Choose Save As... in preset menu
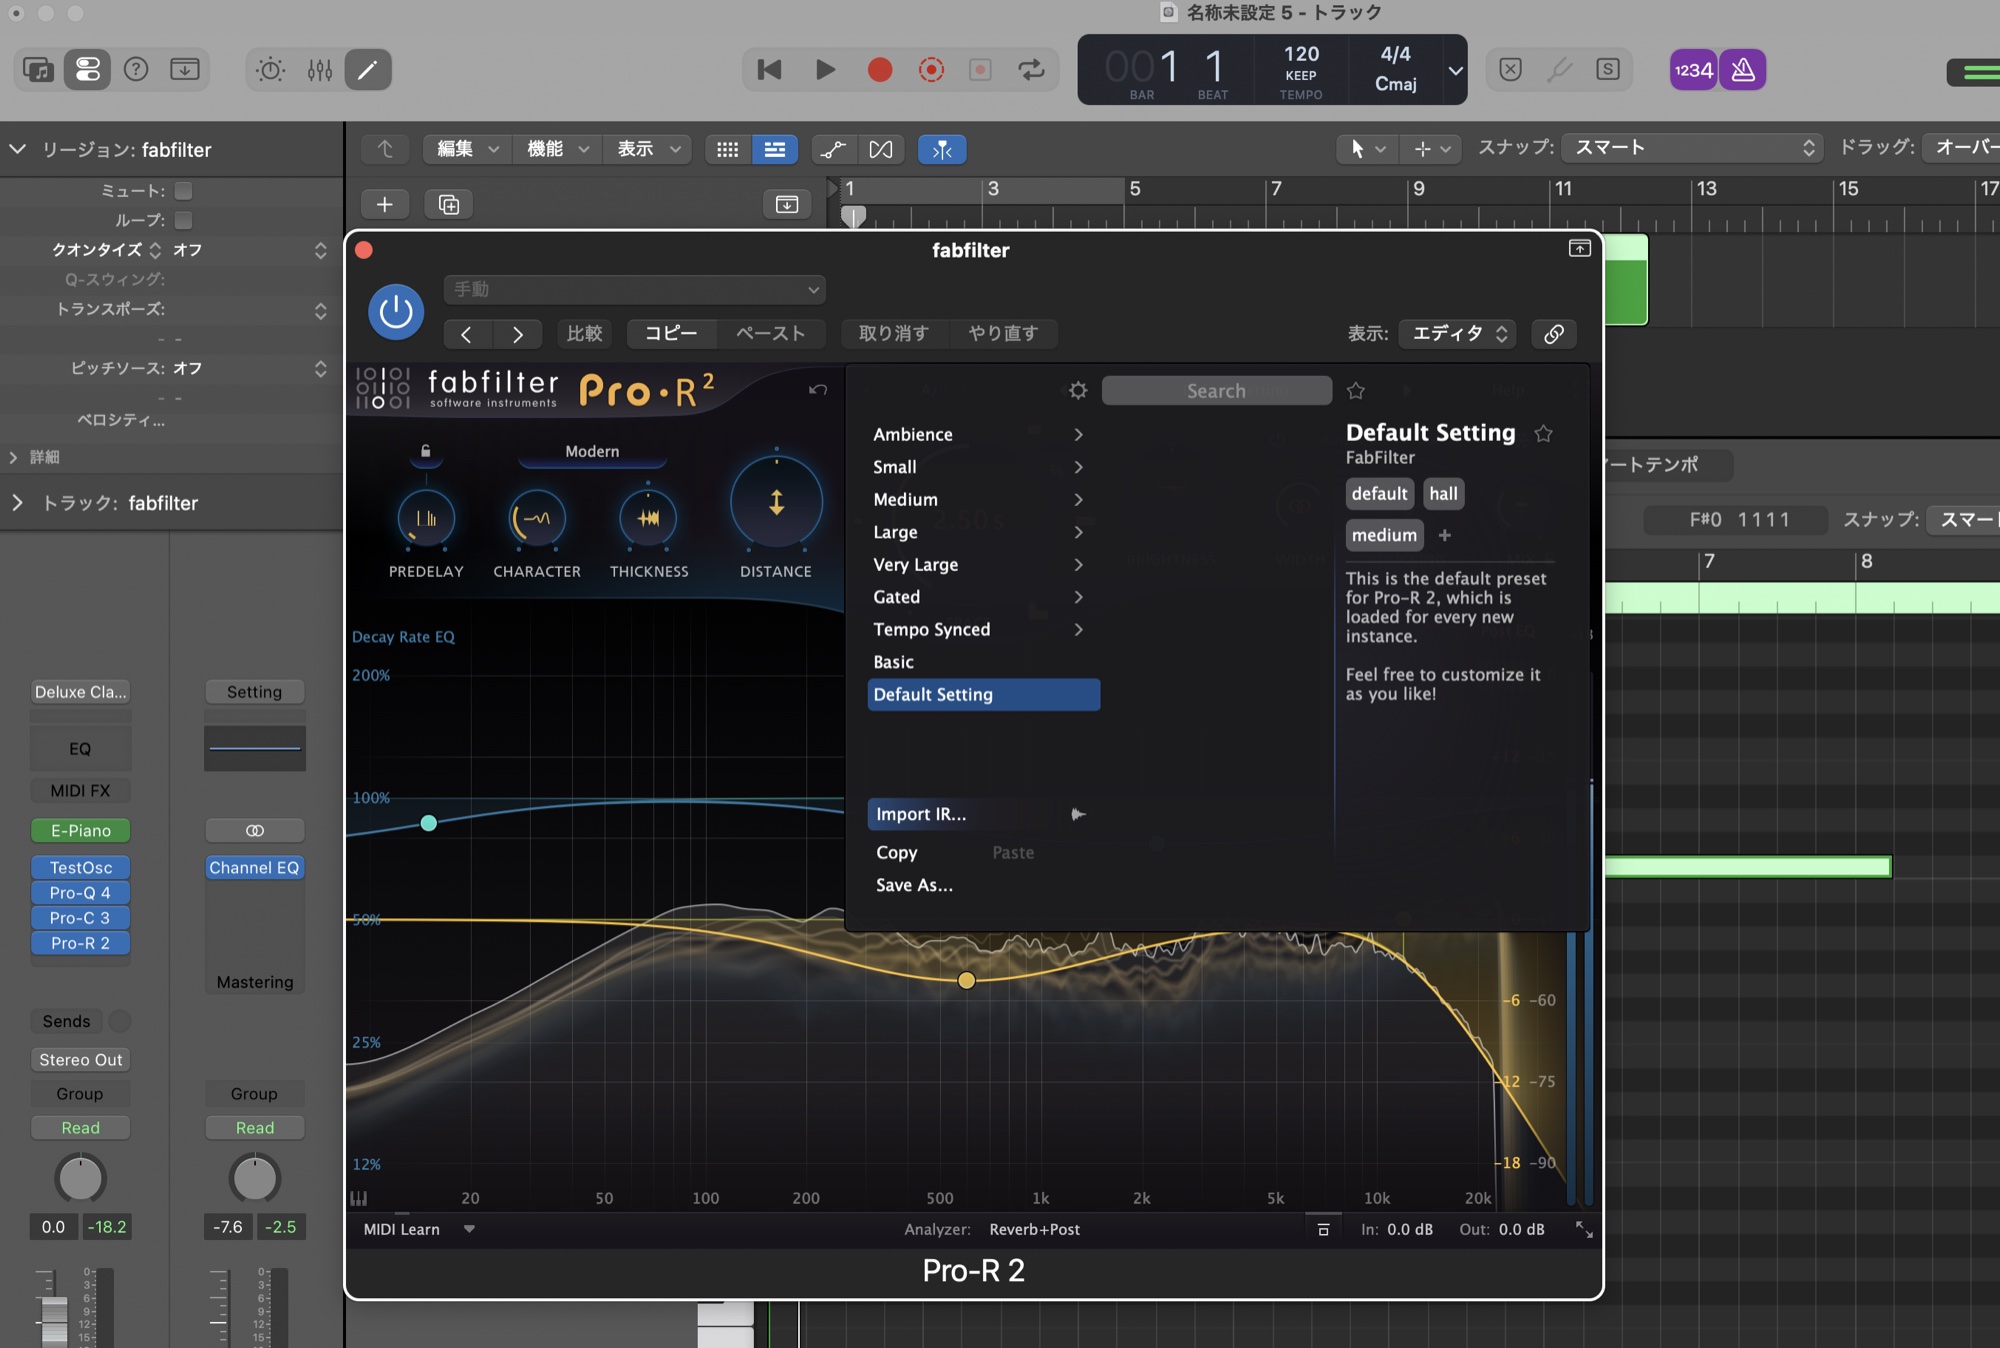The width and height of the screenshot is (2000, 1348). click(x=914, y=885)
